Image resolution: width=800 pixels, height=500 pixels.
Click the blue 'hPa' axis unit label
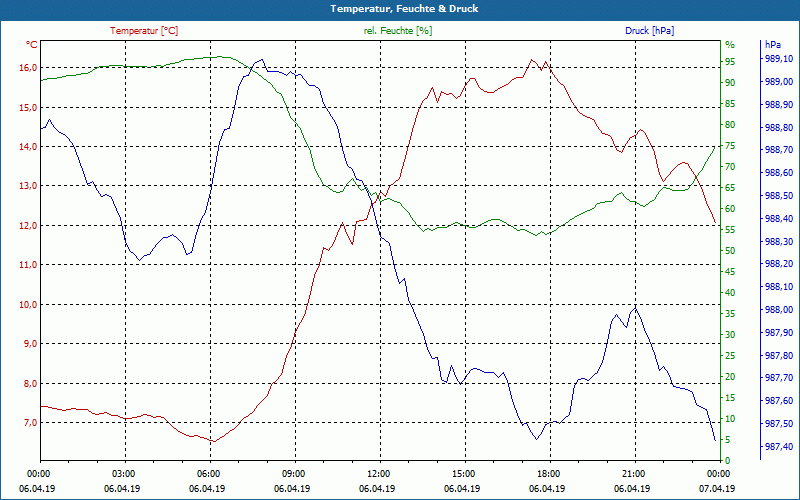[x=772, y=45]
